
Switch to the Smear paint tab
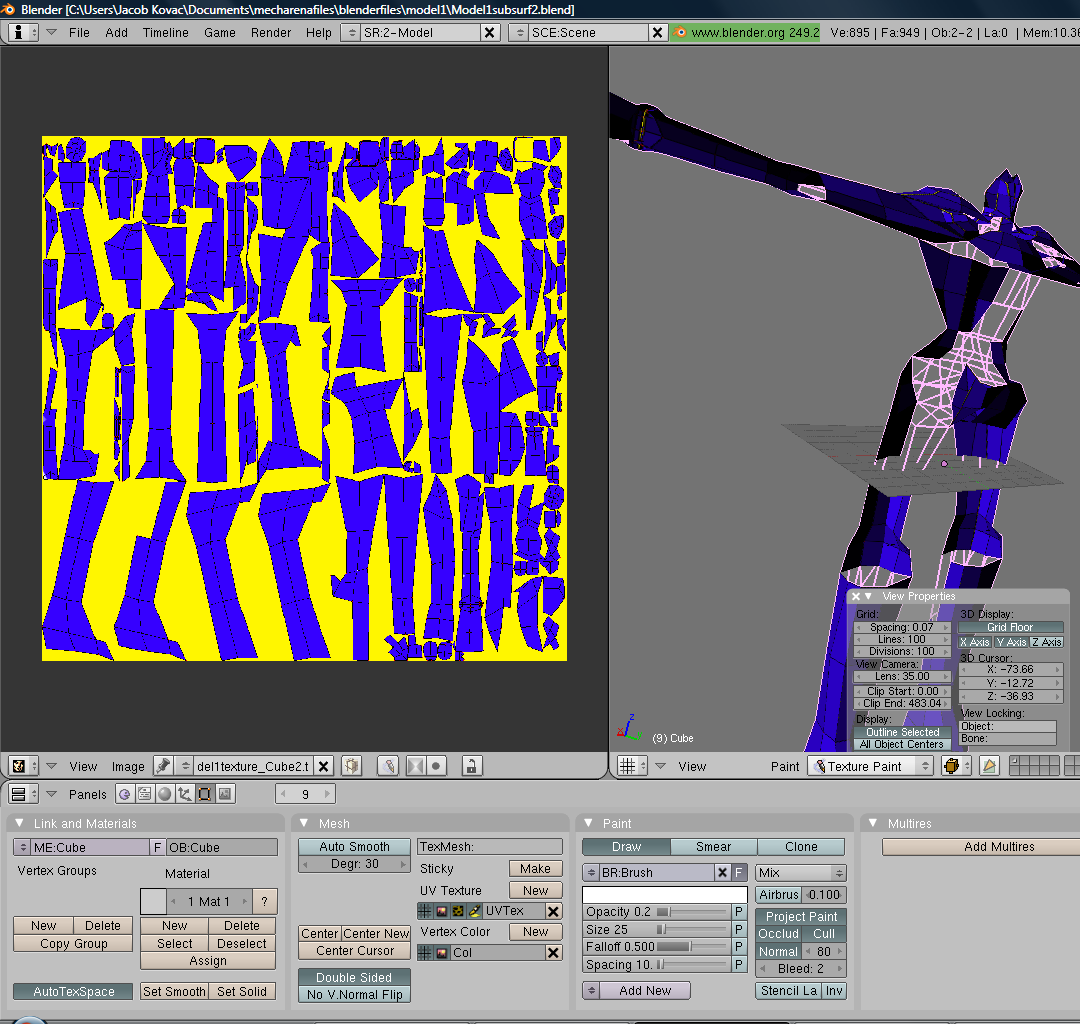(713, 846)
